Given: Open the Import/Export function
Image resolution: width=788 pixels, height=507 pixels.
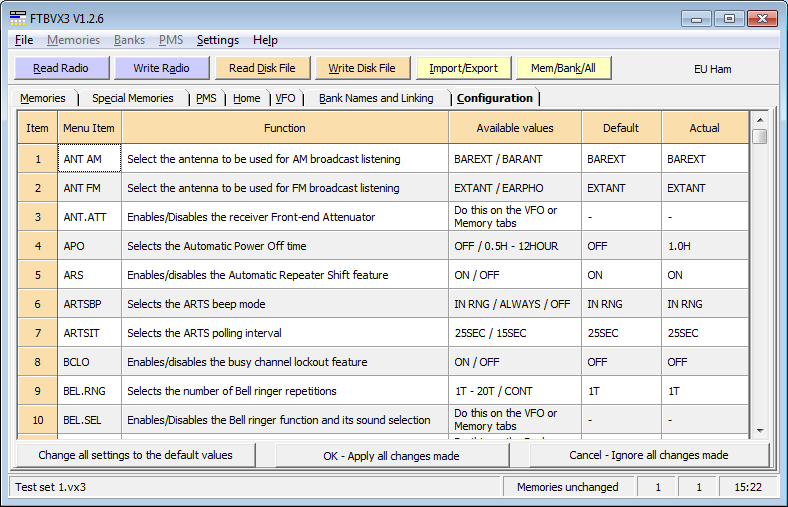Looking at the screenshot, I should pos(463,68).
